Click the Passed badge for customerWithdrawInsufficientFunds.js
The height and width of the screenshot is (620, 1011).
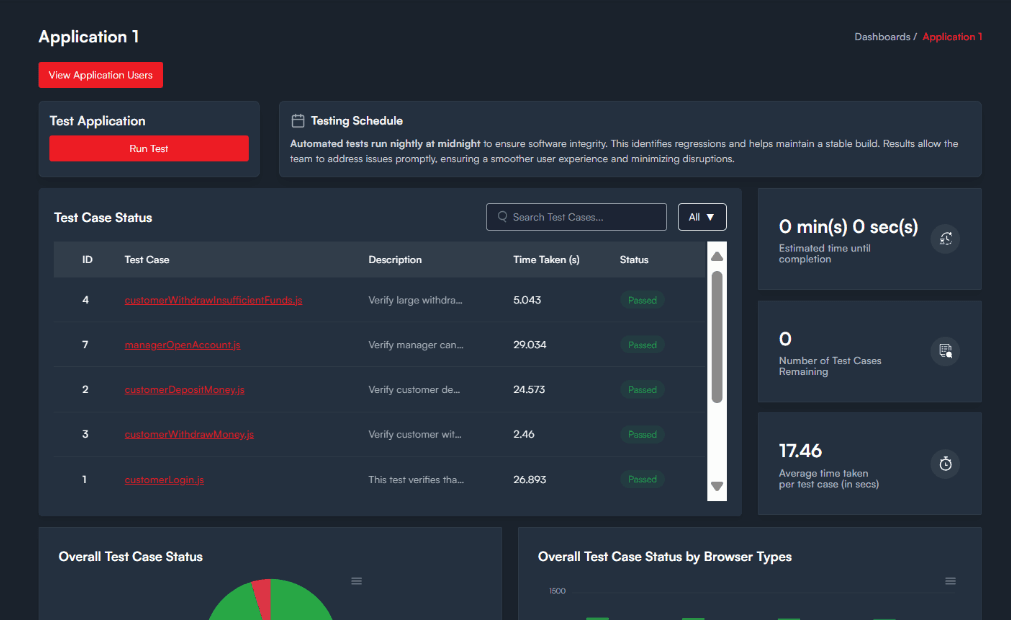(642, 300)
